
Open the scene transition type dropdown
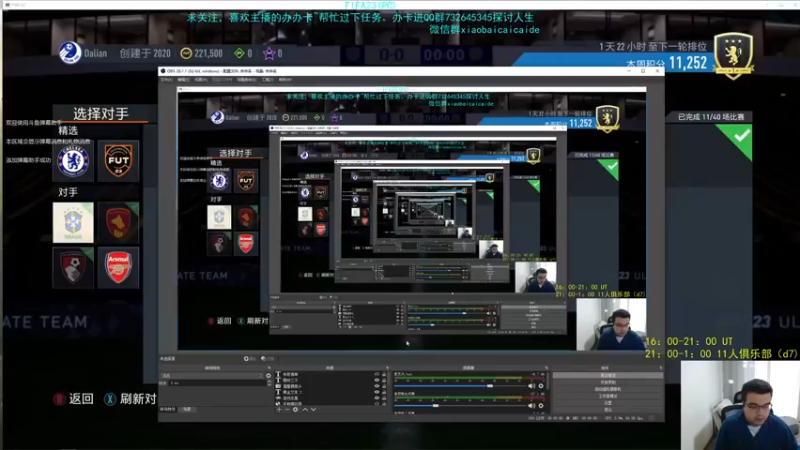212,376
